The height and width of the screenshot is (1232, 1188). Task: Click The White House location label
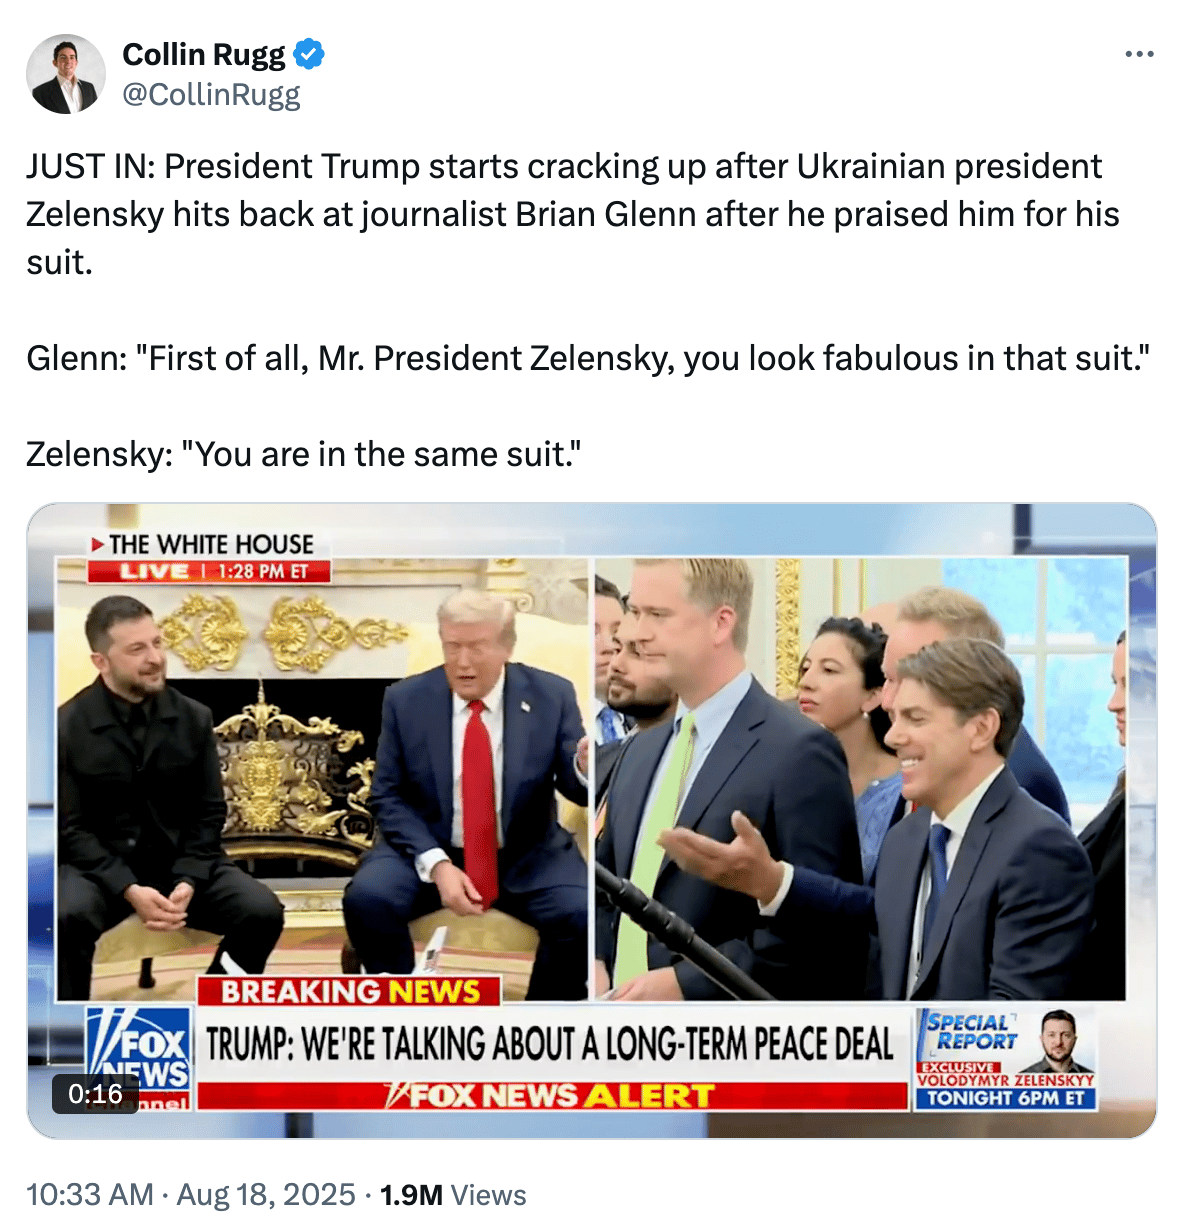click(x=203, y=544)
